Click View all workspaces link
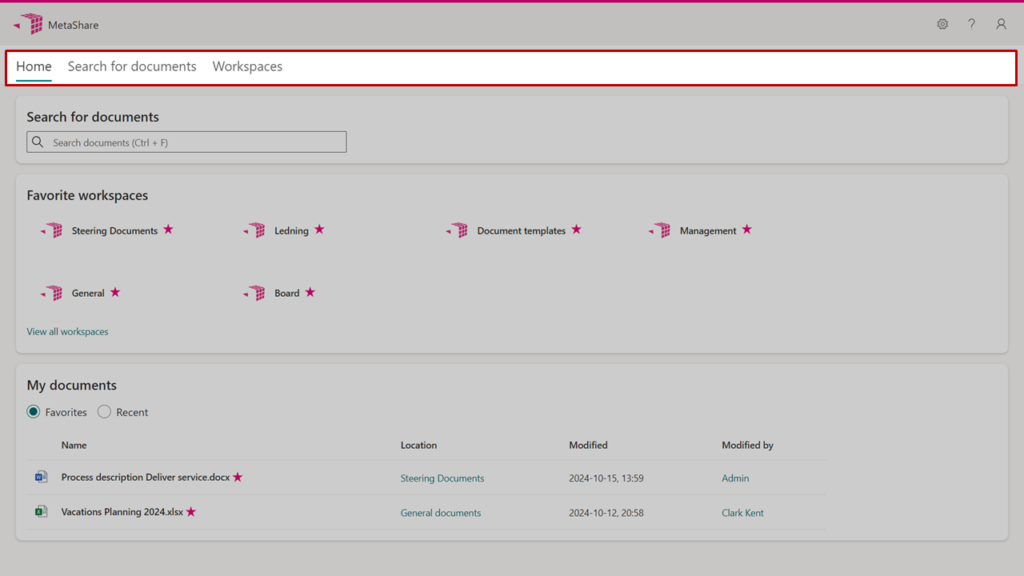 (67, 332)
